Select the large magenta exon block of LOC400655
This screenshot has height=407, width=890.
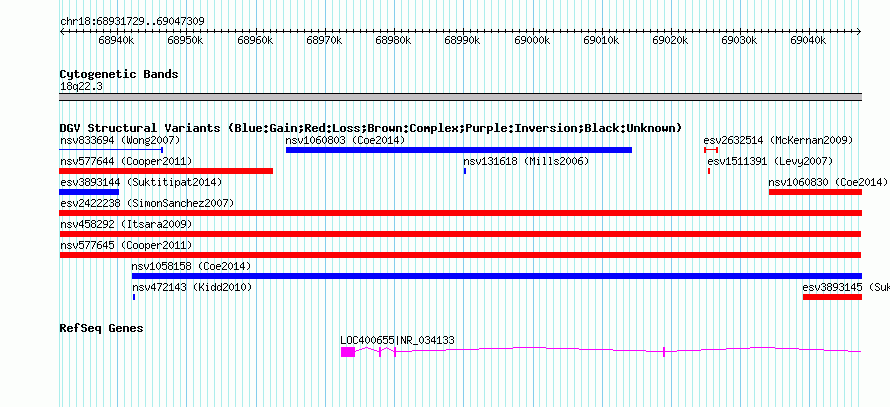click(348, 352)
